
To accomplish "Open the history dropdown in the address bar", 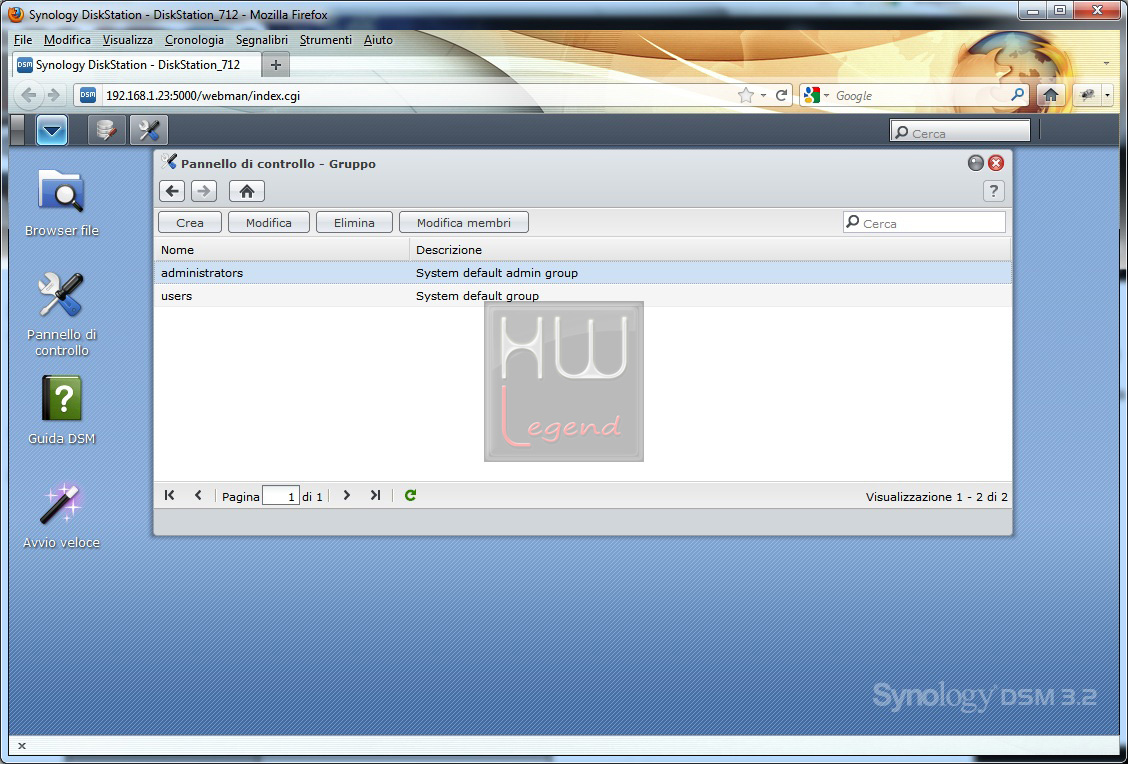I will (763, 95).
